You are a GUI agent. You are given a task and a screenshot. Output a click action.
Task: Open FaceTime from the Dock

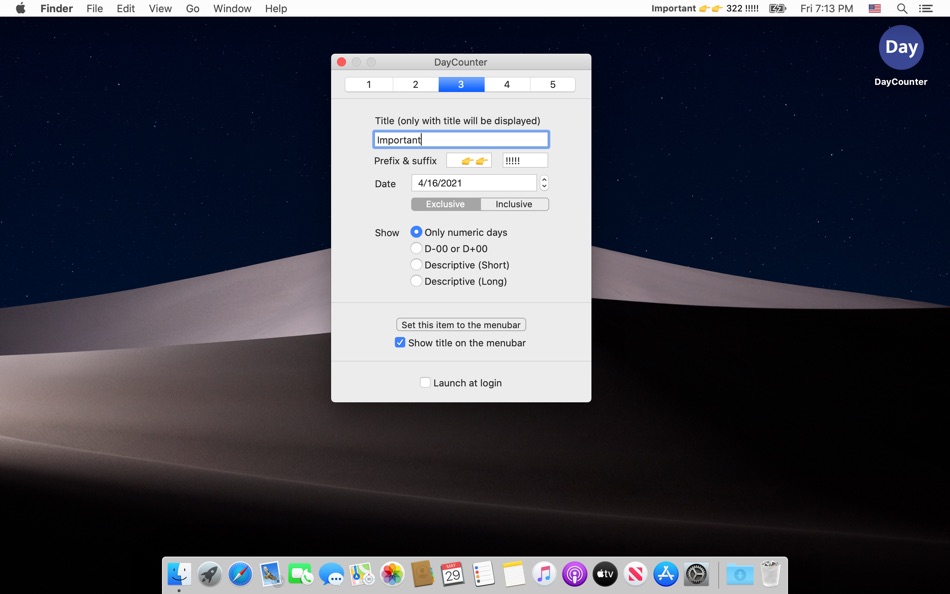tap(301, 573)
